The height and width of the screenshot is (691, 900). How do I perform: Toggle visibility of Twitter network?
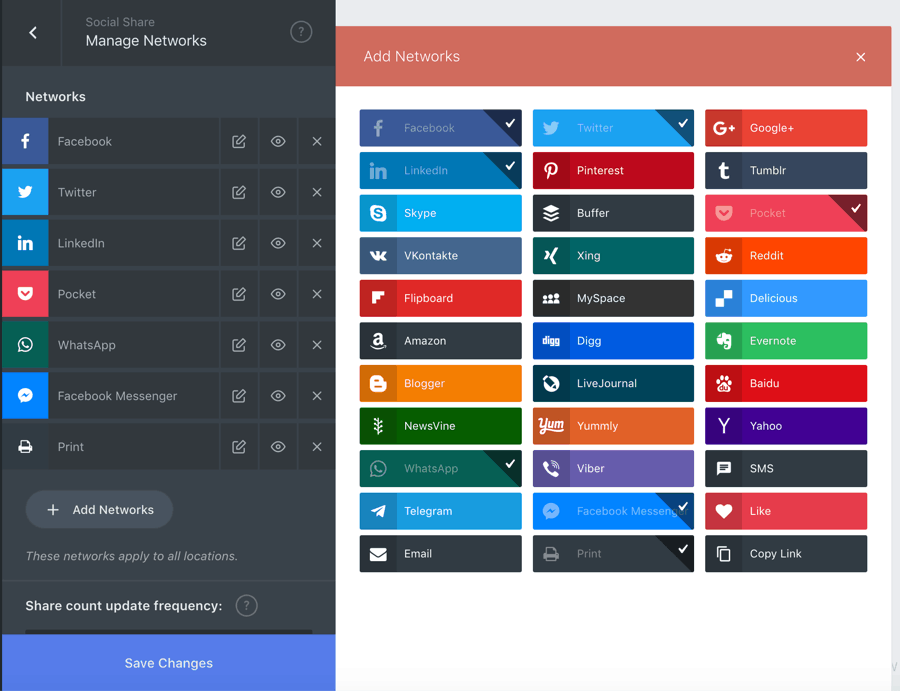(278, 192)
